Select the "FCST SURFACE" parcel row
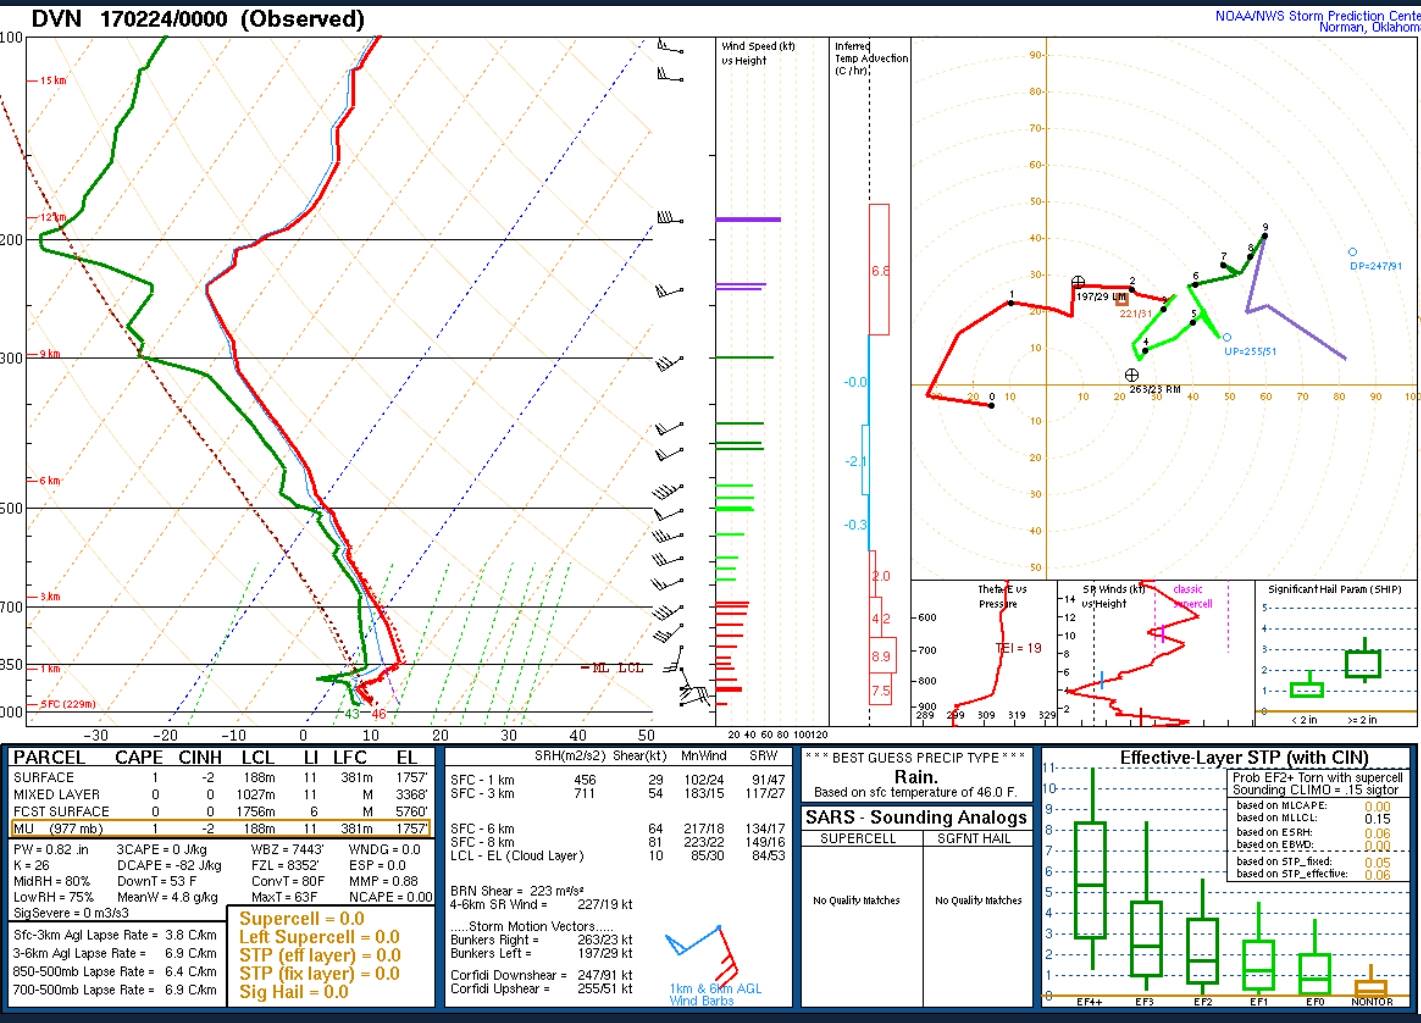1421x1023 pixels. (x=221, y=812)
